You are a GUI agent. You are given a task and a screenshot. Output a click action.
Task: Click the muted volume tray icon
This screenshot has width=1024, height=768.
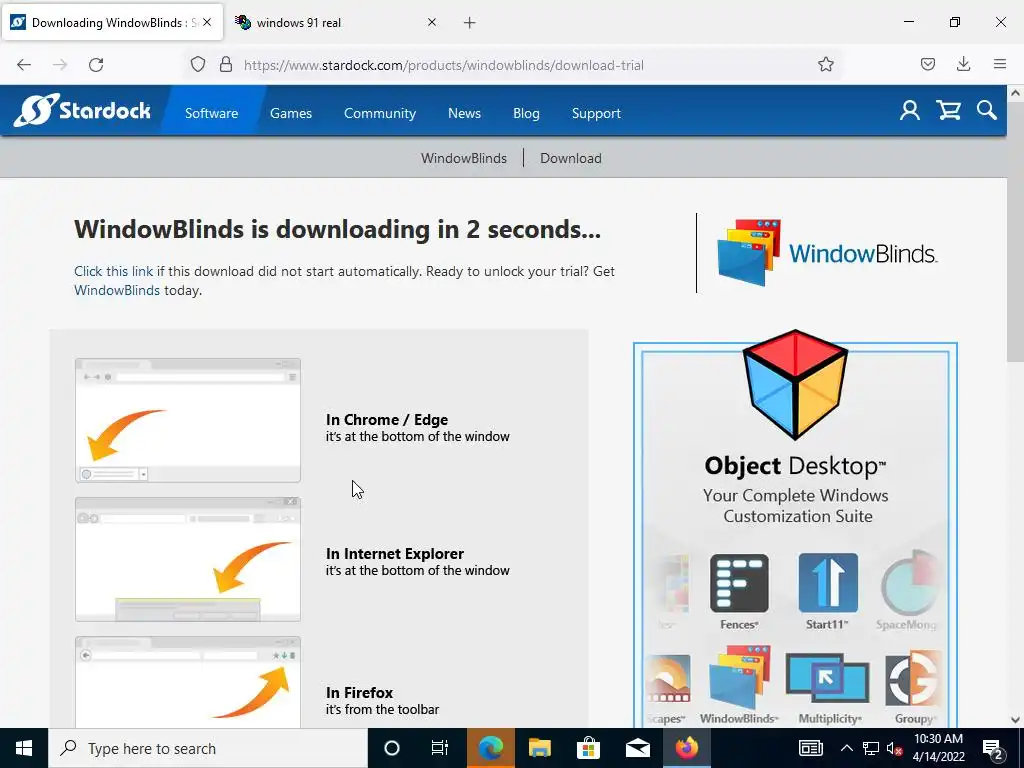pos(894,748)
